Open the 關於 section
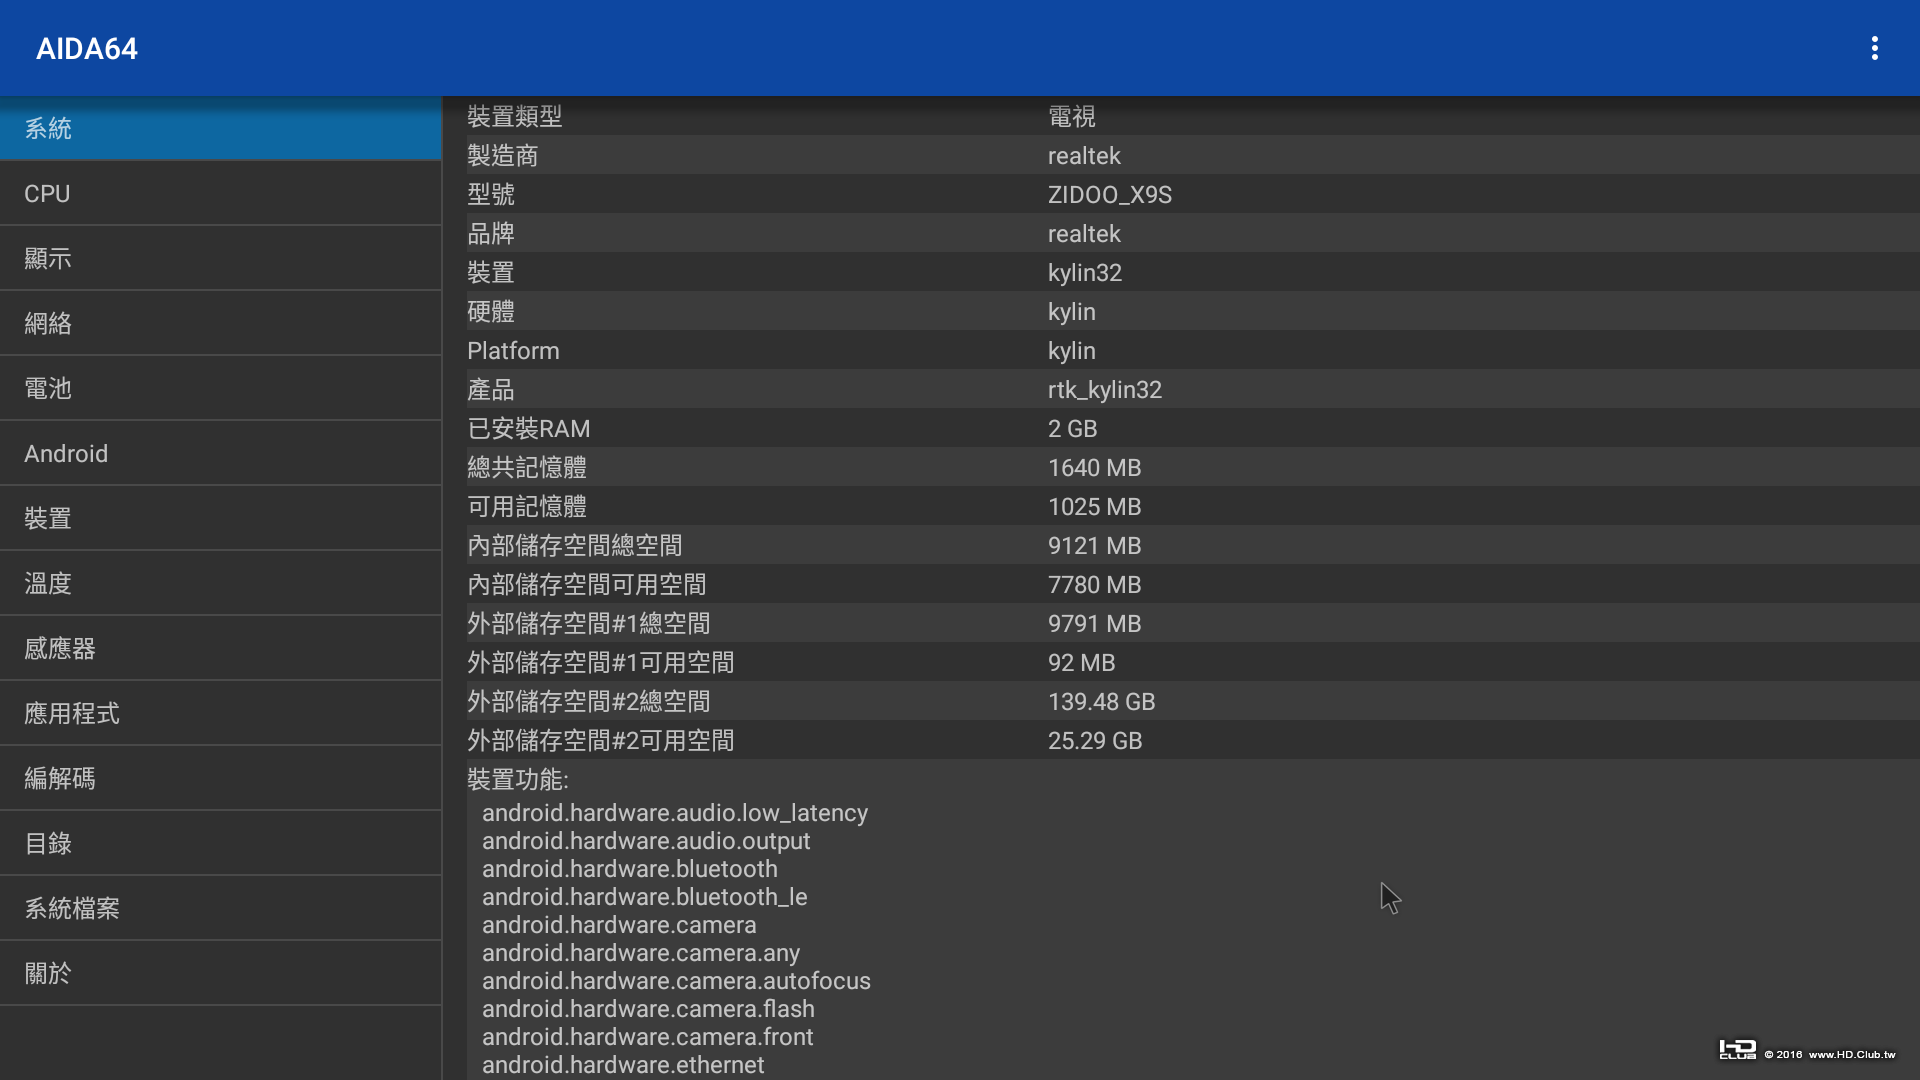This screenshot has width=1920, height=1080. [220, 974]
